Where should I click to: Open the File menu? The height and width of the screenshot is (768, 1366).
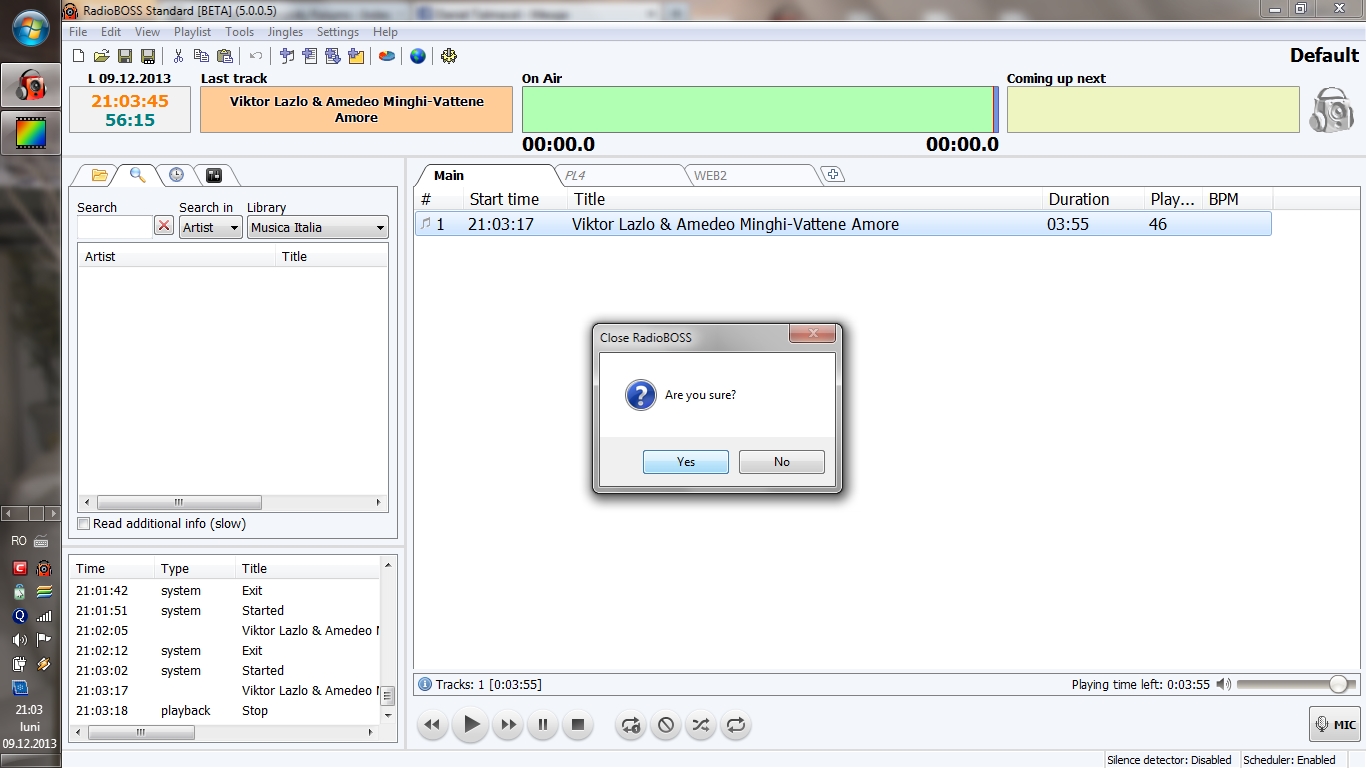click(x=78, y=32)
